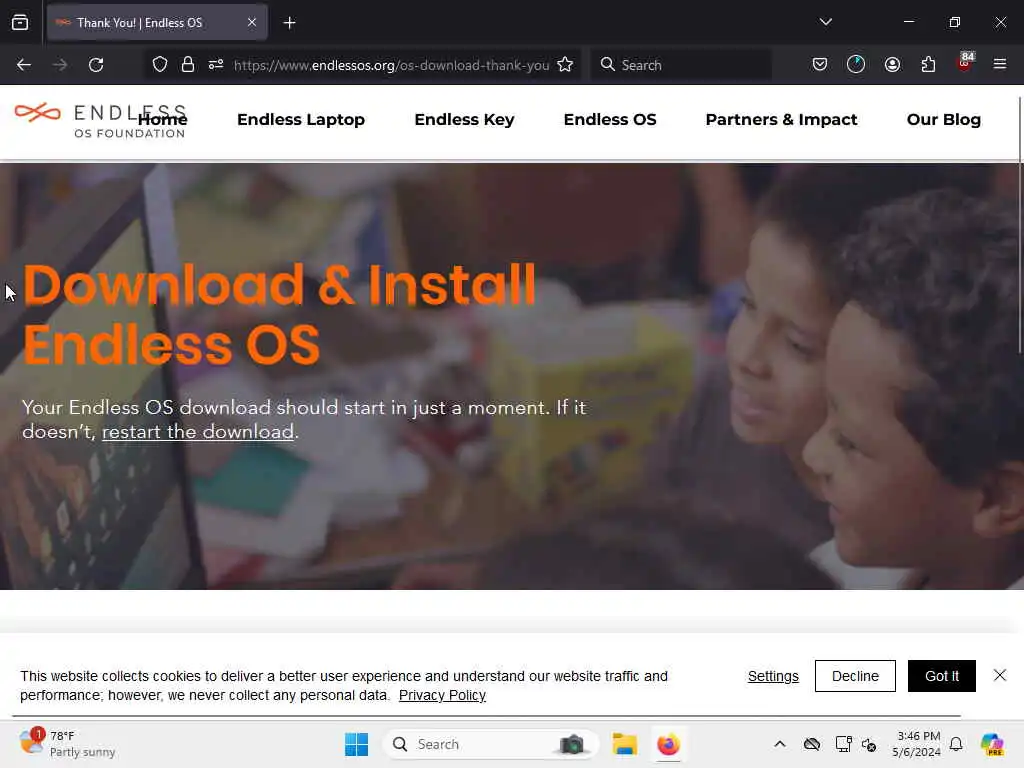Open site permissions icon in address bar
Viewport: 1024px width, 768px height.
[216, 64]
